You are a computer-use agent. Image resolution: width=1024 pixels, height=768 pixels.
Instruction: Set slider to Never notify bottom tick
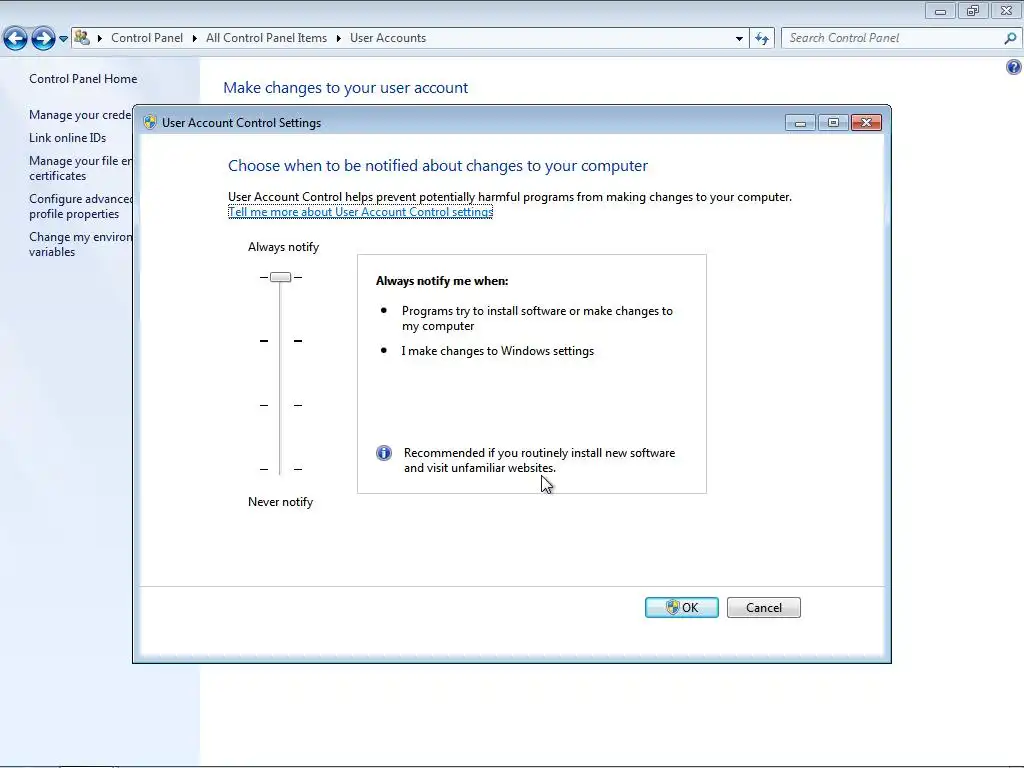[x=280, y=469]
